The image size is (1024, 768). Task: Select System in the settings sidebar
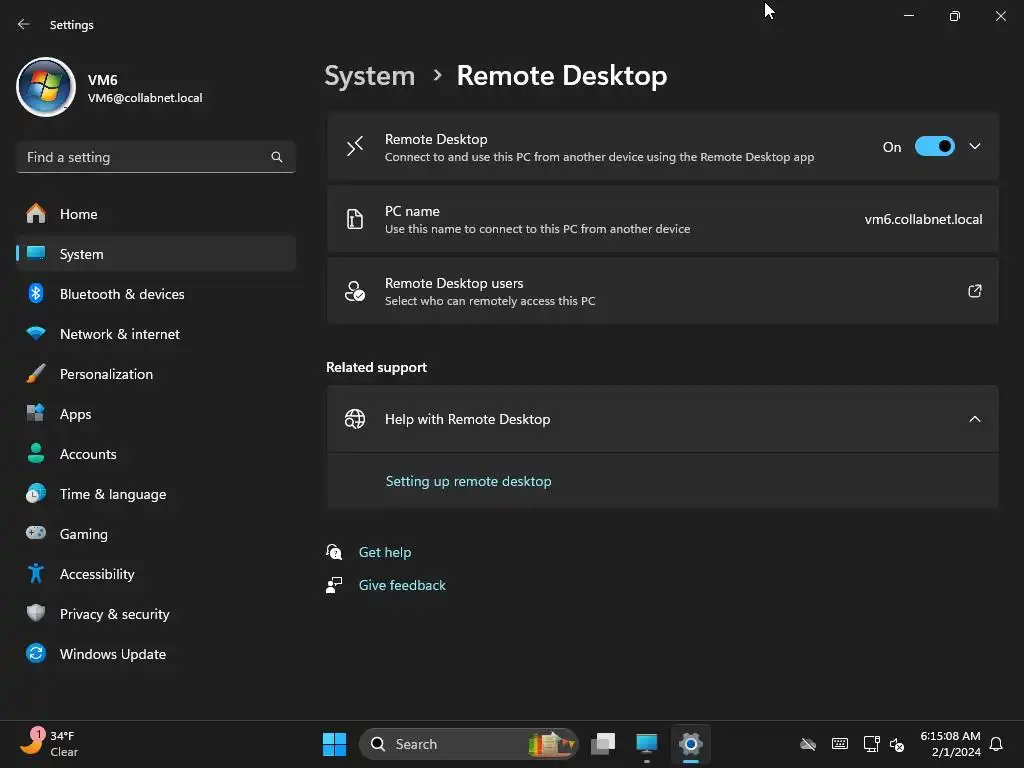click(155, 253)
